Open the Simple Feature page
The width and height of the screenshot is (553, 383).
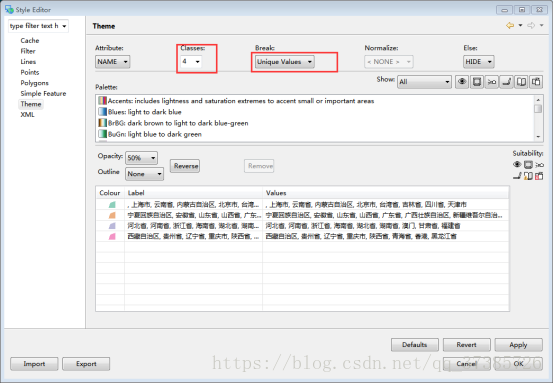click(x=43, y=93)
